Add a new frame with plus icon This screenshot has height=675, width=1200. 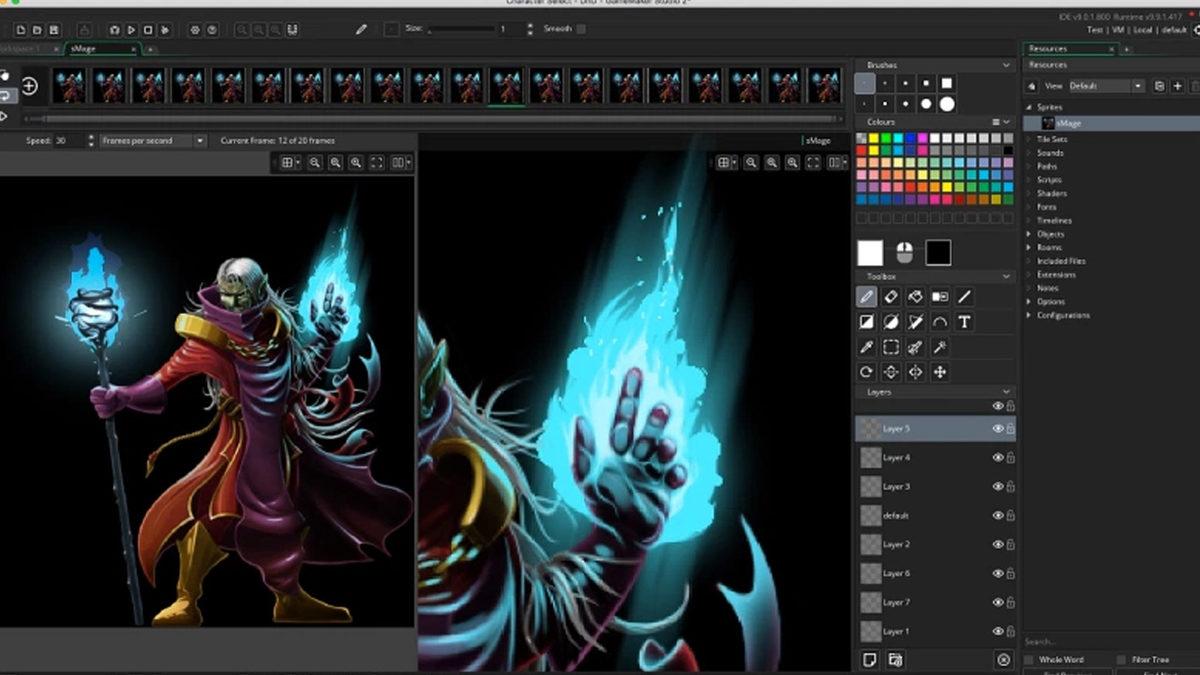click(x=30, y=86)
